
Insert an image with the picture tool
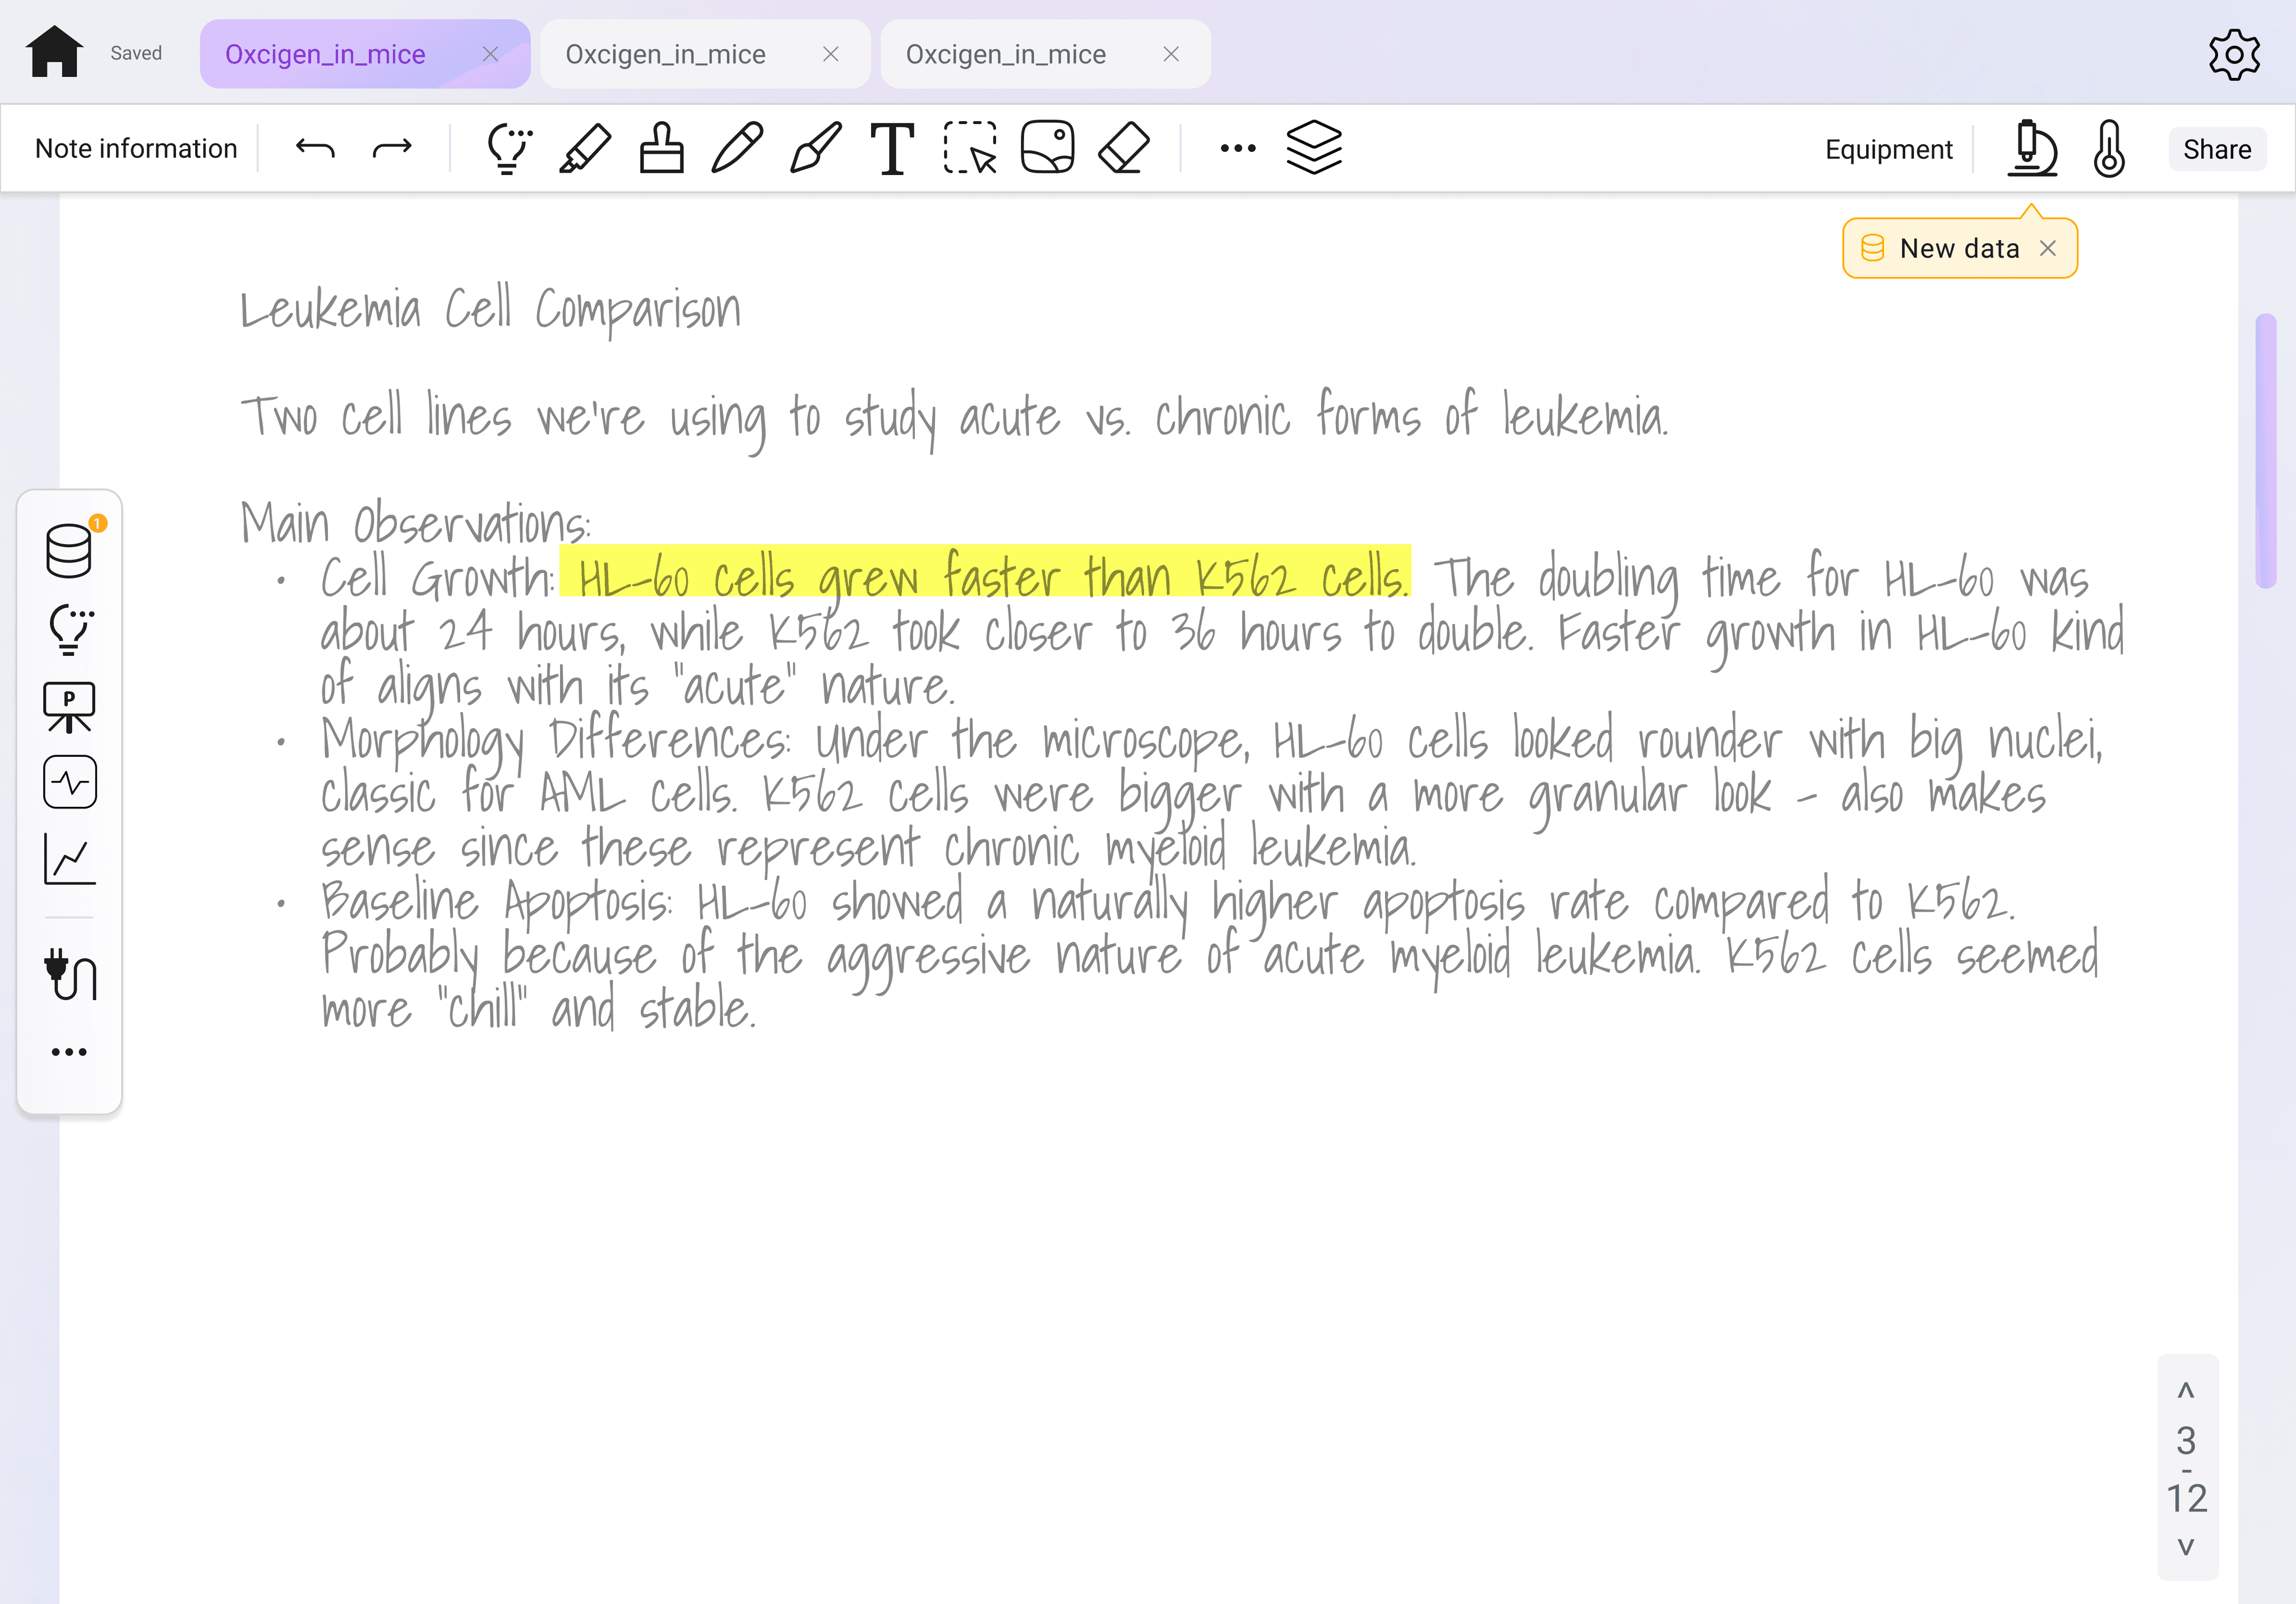(x=1047, y=148)
